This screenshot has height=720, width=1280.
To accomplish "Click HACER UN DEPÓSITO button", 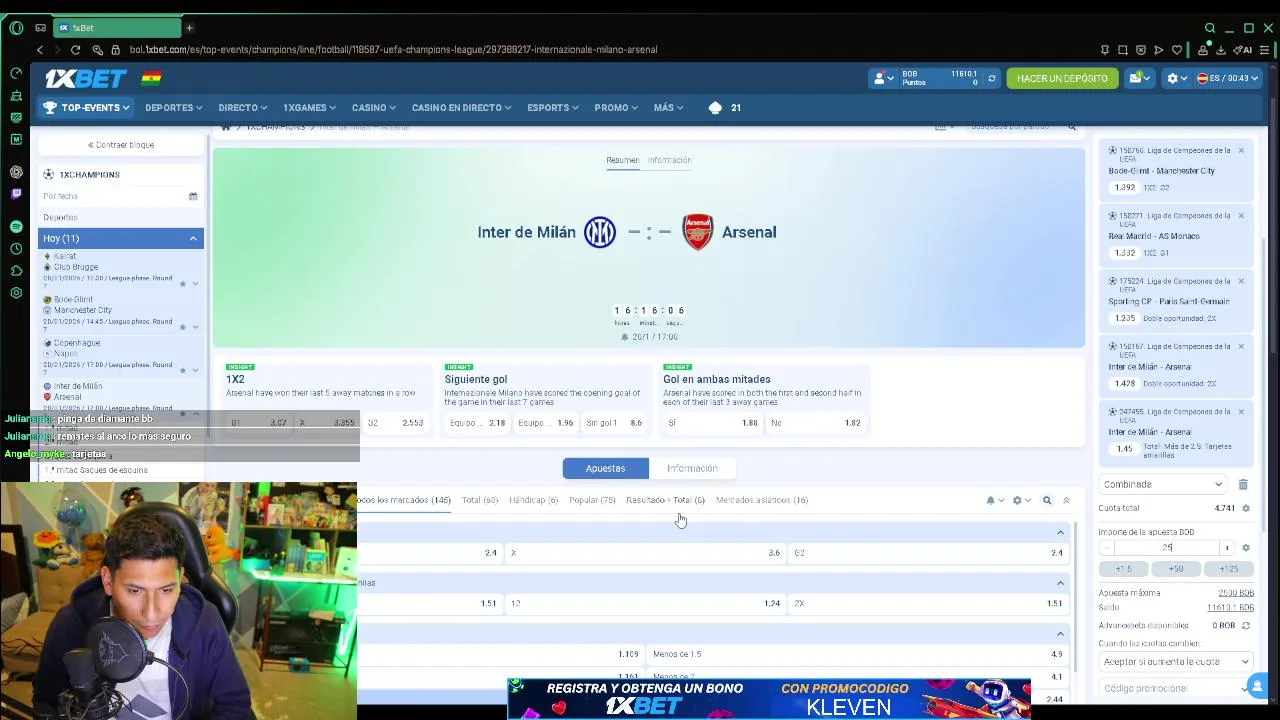I will click(1062, 78).
